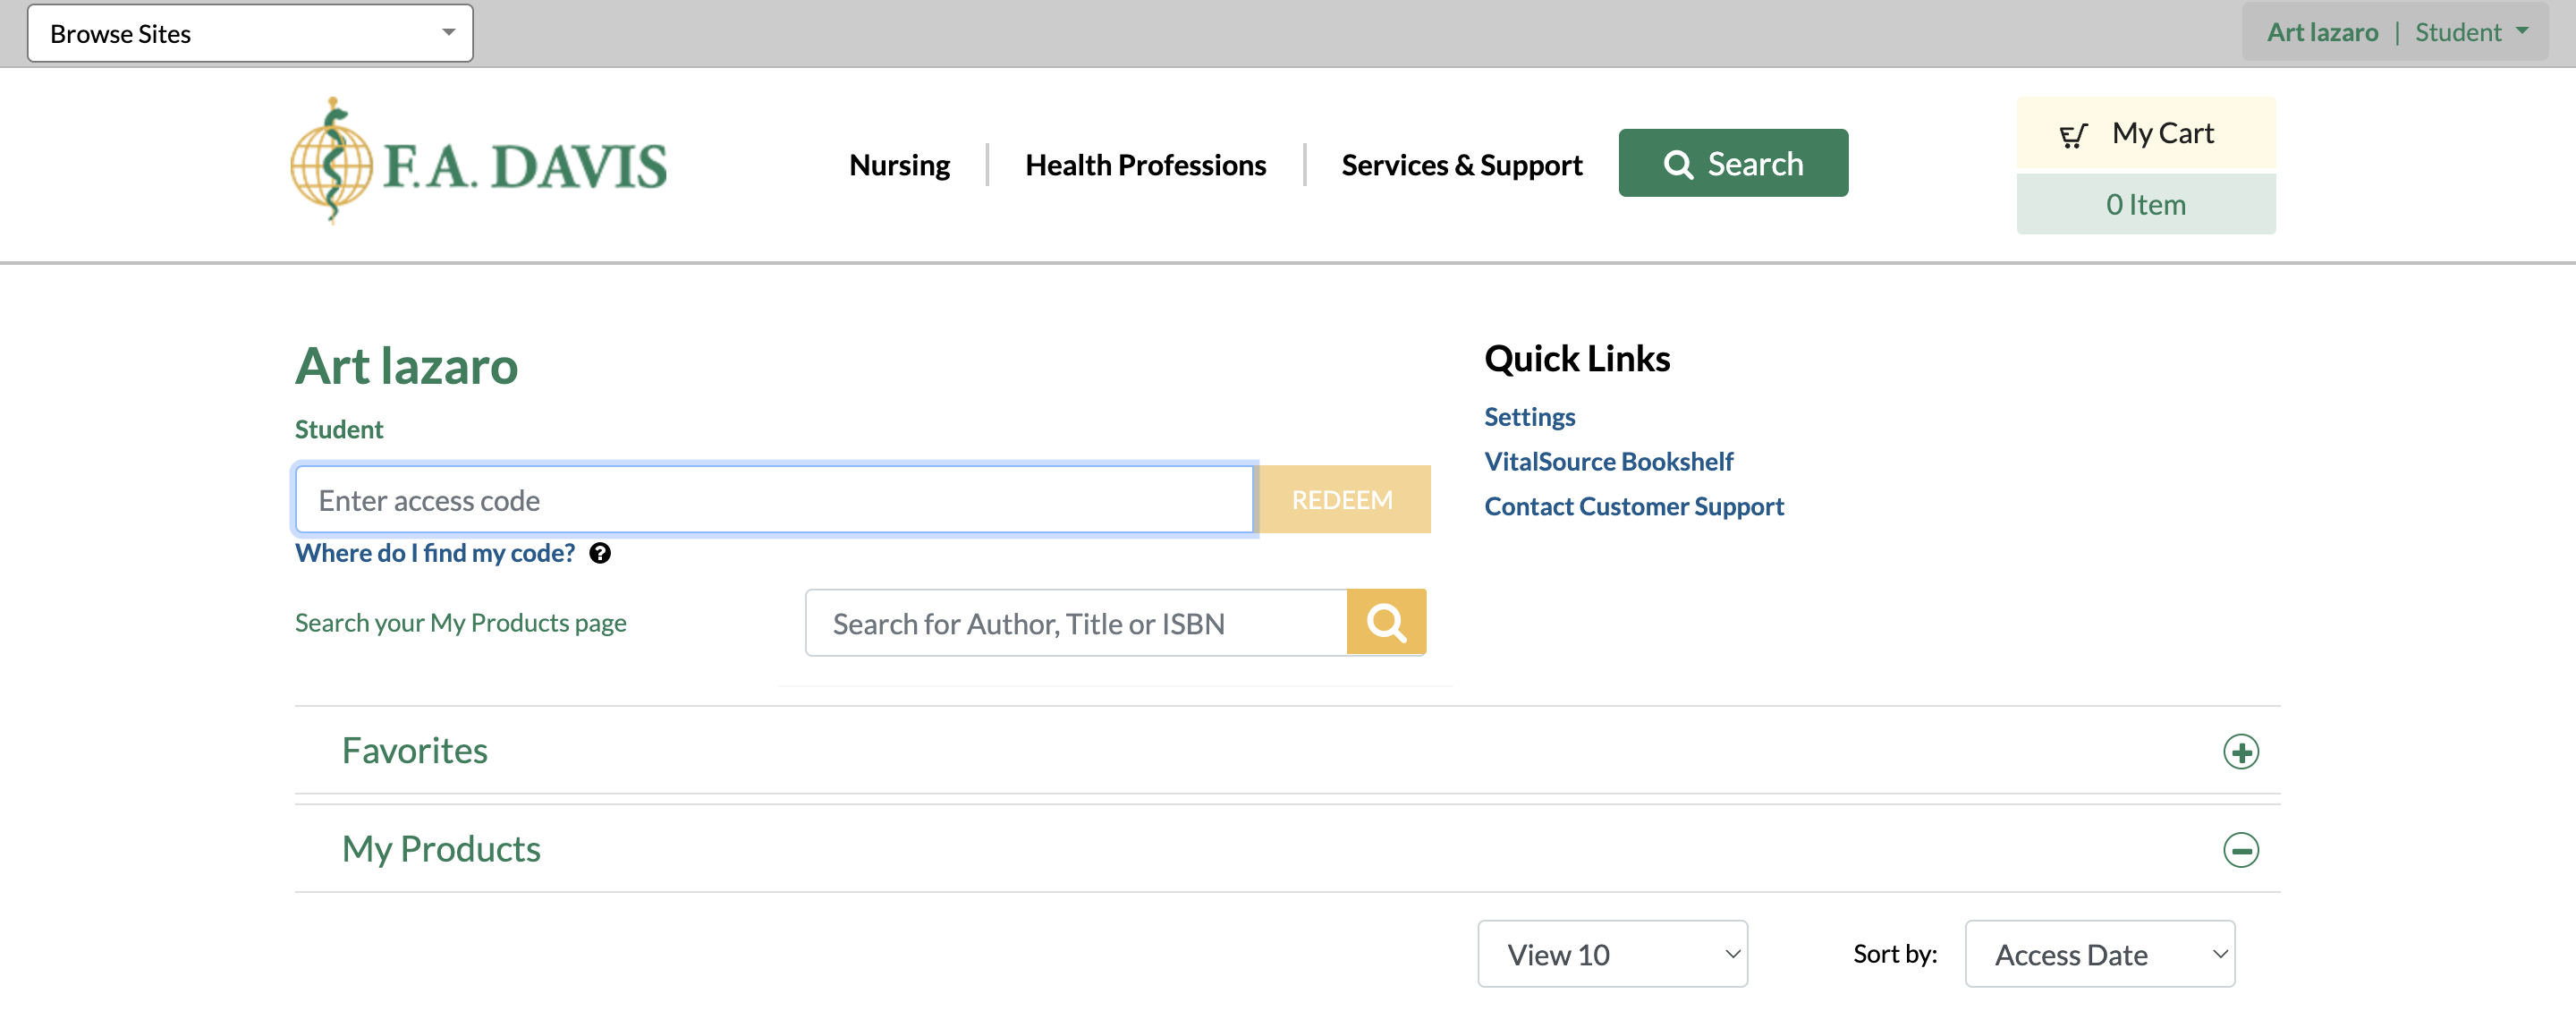Focus the Enter access code field

(x=774, y=499)
